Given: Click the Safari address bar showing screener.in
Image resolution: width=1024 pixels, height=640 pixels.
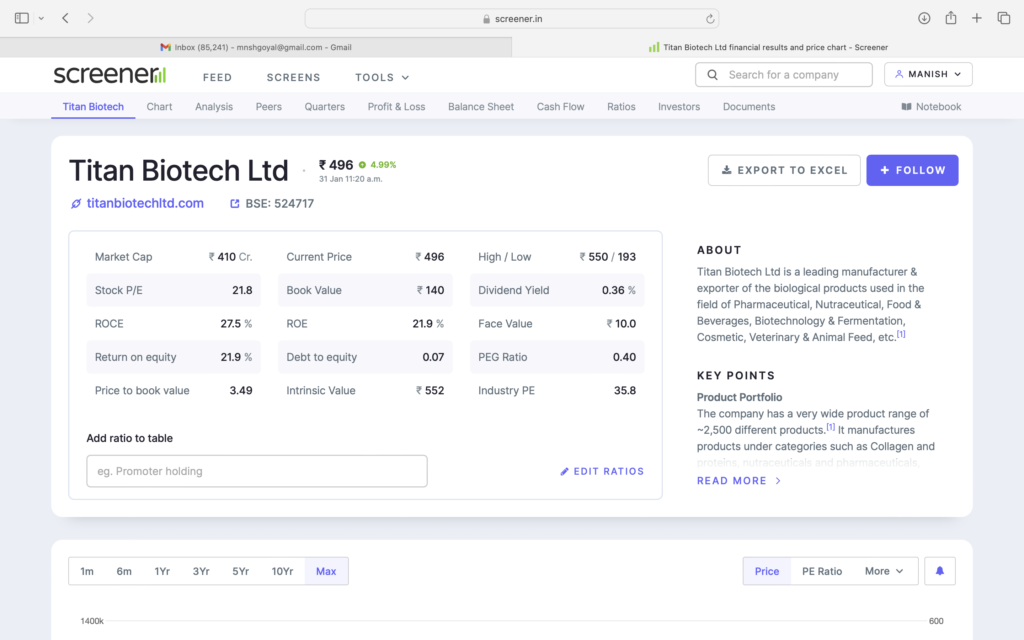Looking at the screenshot, I should 512,18.
